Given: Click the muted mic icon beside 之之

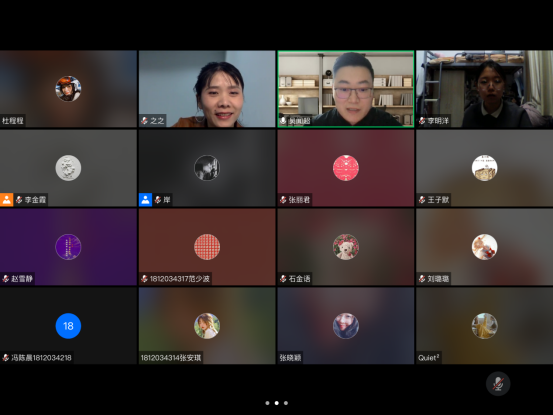Looking at the screenshot, I should (144, 121).
